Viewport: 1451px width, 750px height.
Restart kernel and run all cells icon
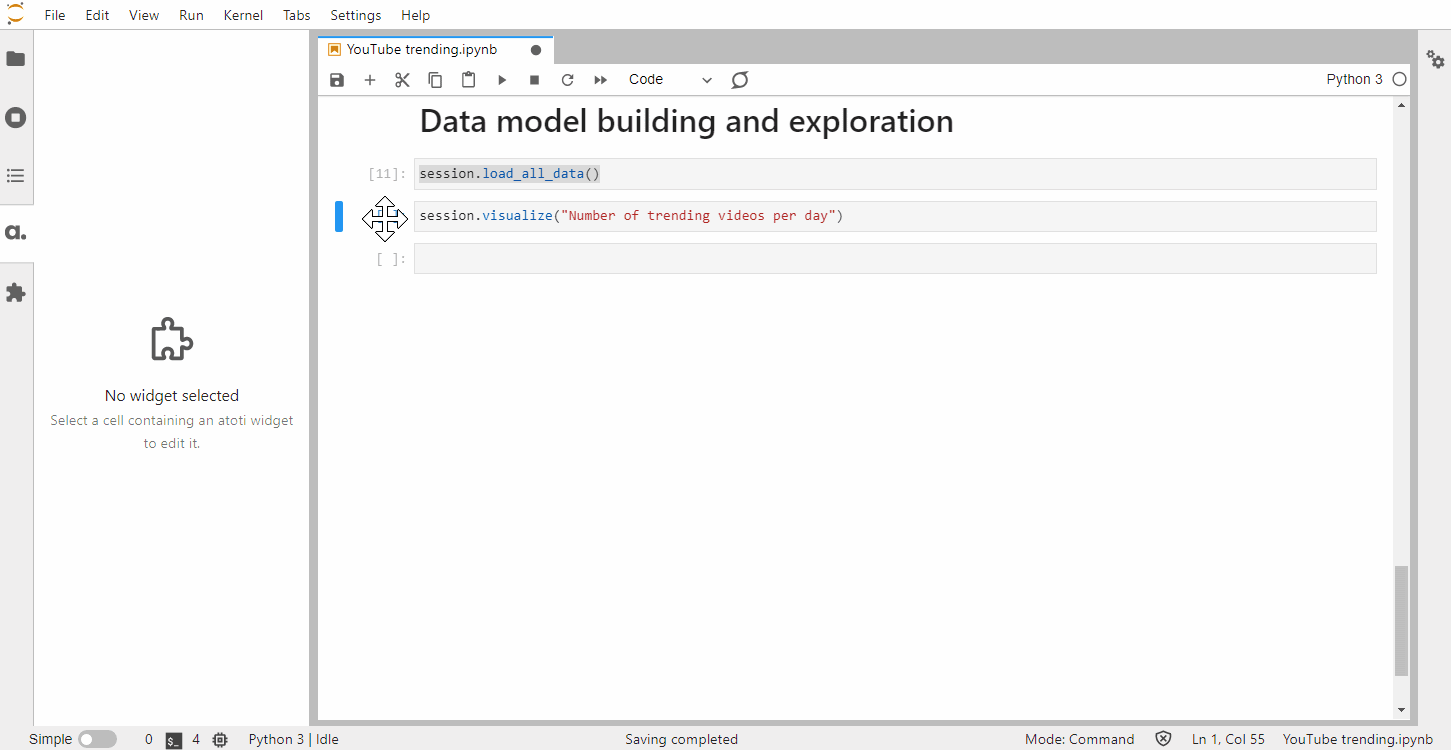(600, 80)
